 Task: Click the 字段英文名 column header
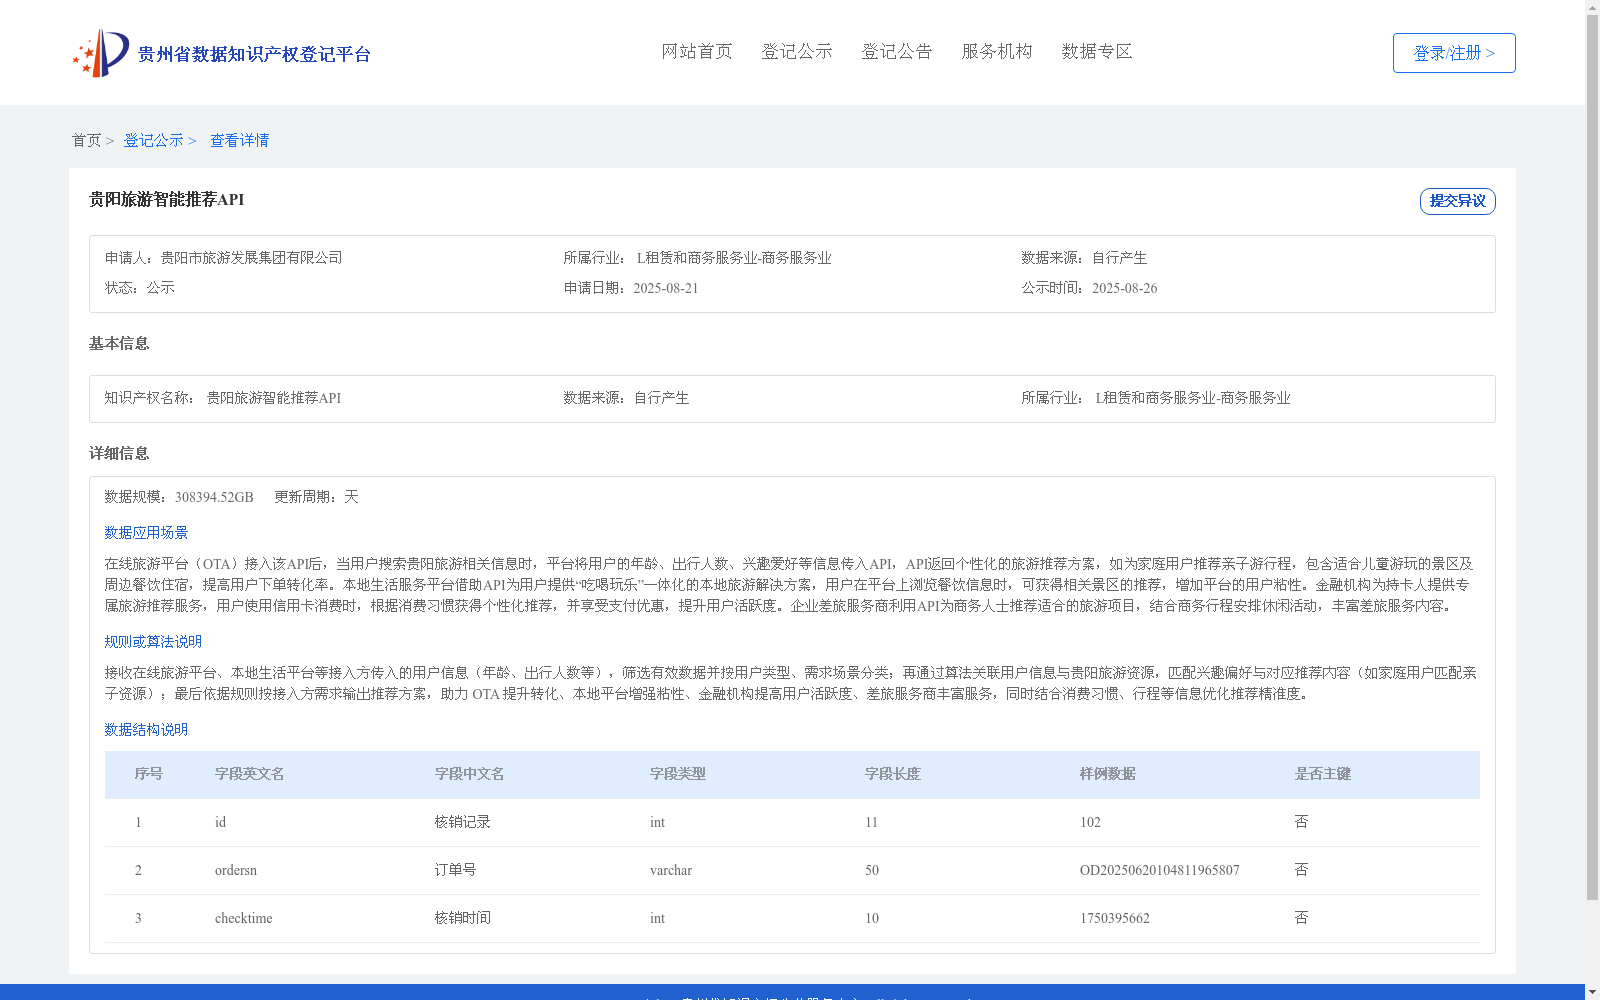[250, 774]
